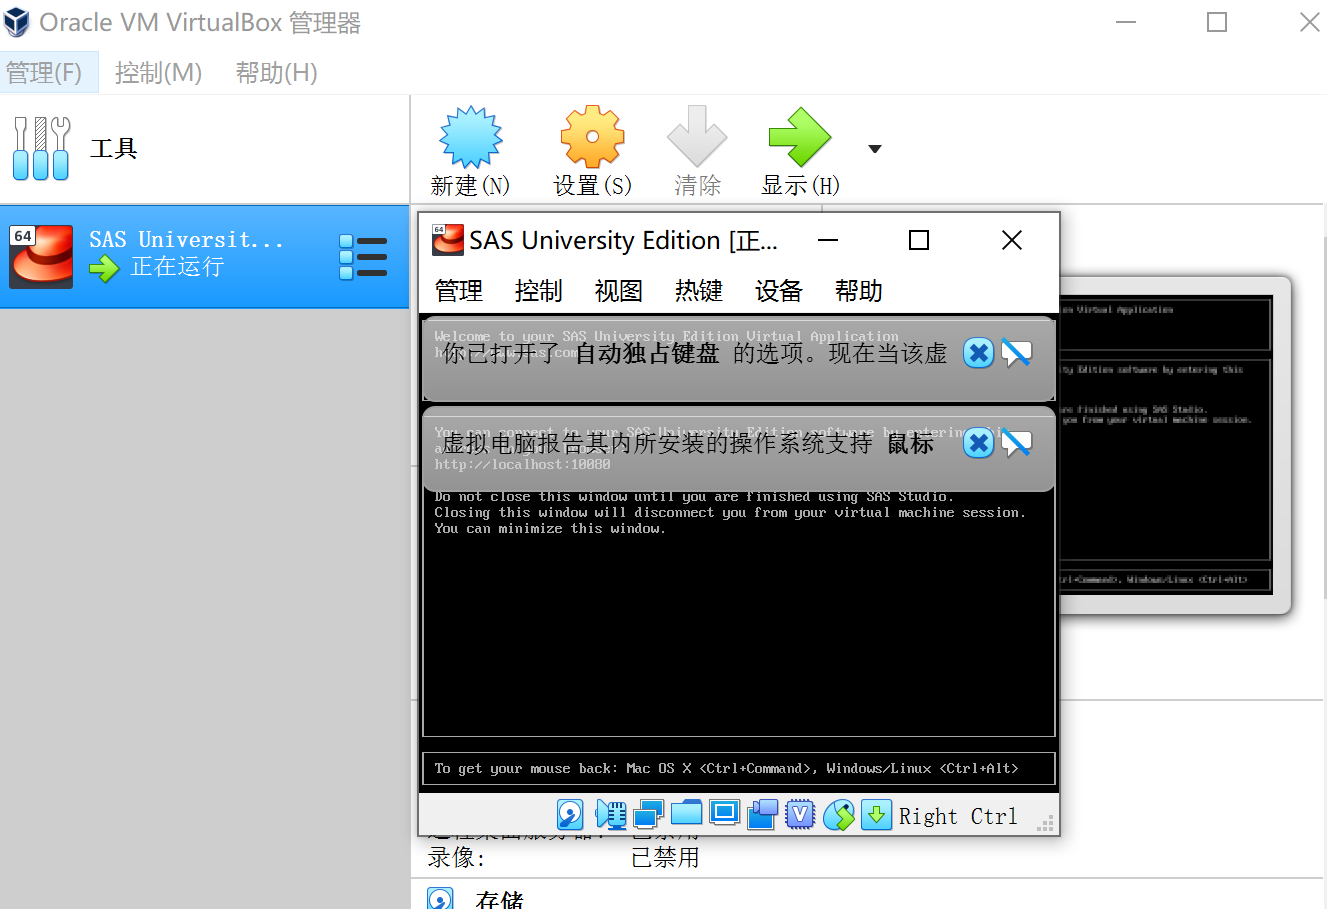Image resolution: width=1327 pixels, height=909 pixels.
Task: Open the 控制(M) menu in VirtualBox Manager
Action: point(158,73)
